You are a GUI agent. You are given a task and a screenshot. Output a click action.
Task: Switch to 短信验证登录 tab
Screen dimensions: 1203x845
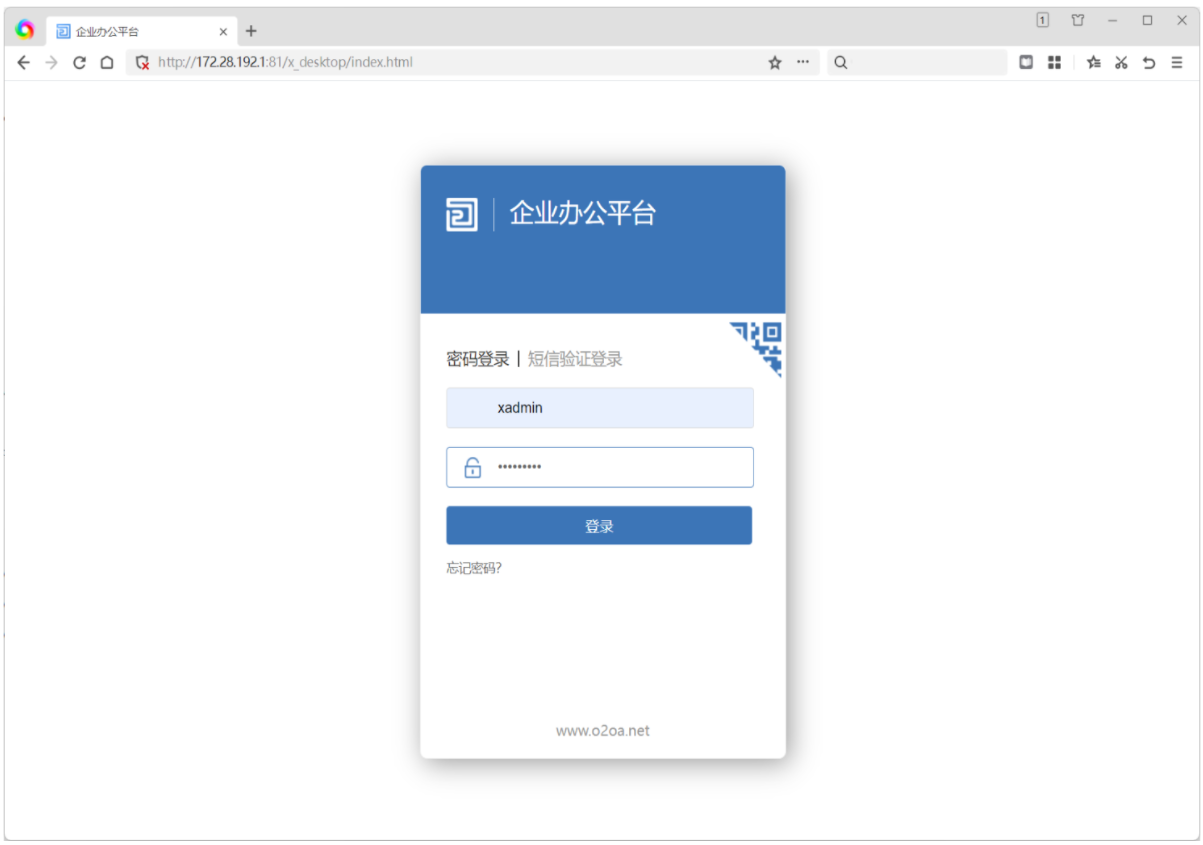click(x=575, y=359)
